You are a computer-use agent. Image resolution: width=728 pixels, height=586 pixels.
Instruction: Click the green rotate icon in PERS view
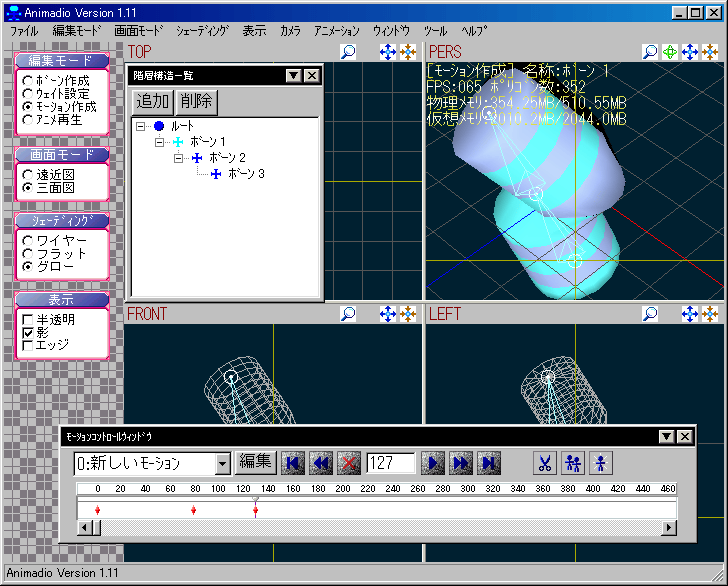click(x=670, y=52)
